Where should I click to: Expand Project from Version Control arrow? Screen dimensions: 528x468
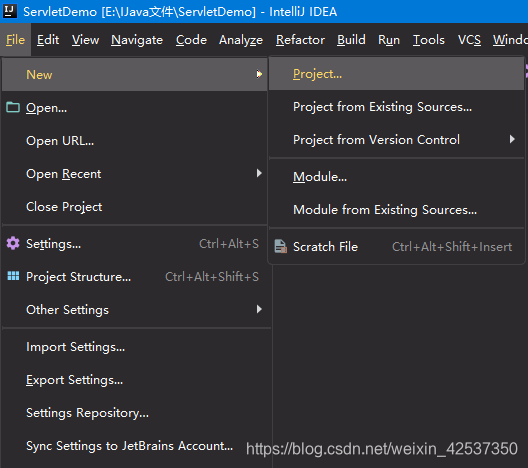pyautogui.click(x=512, y=139)
